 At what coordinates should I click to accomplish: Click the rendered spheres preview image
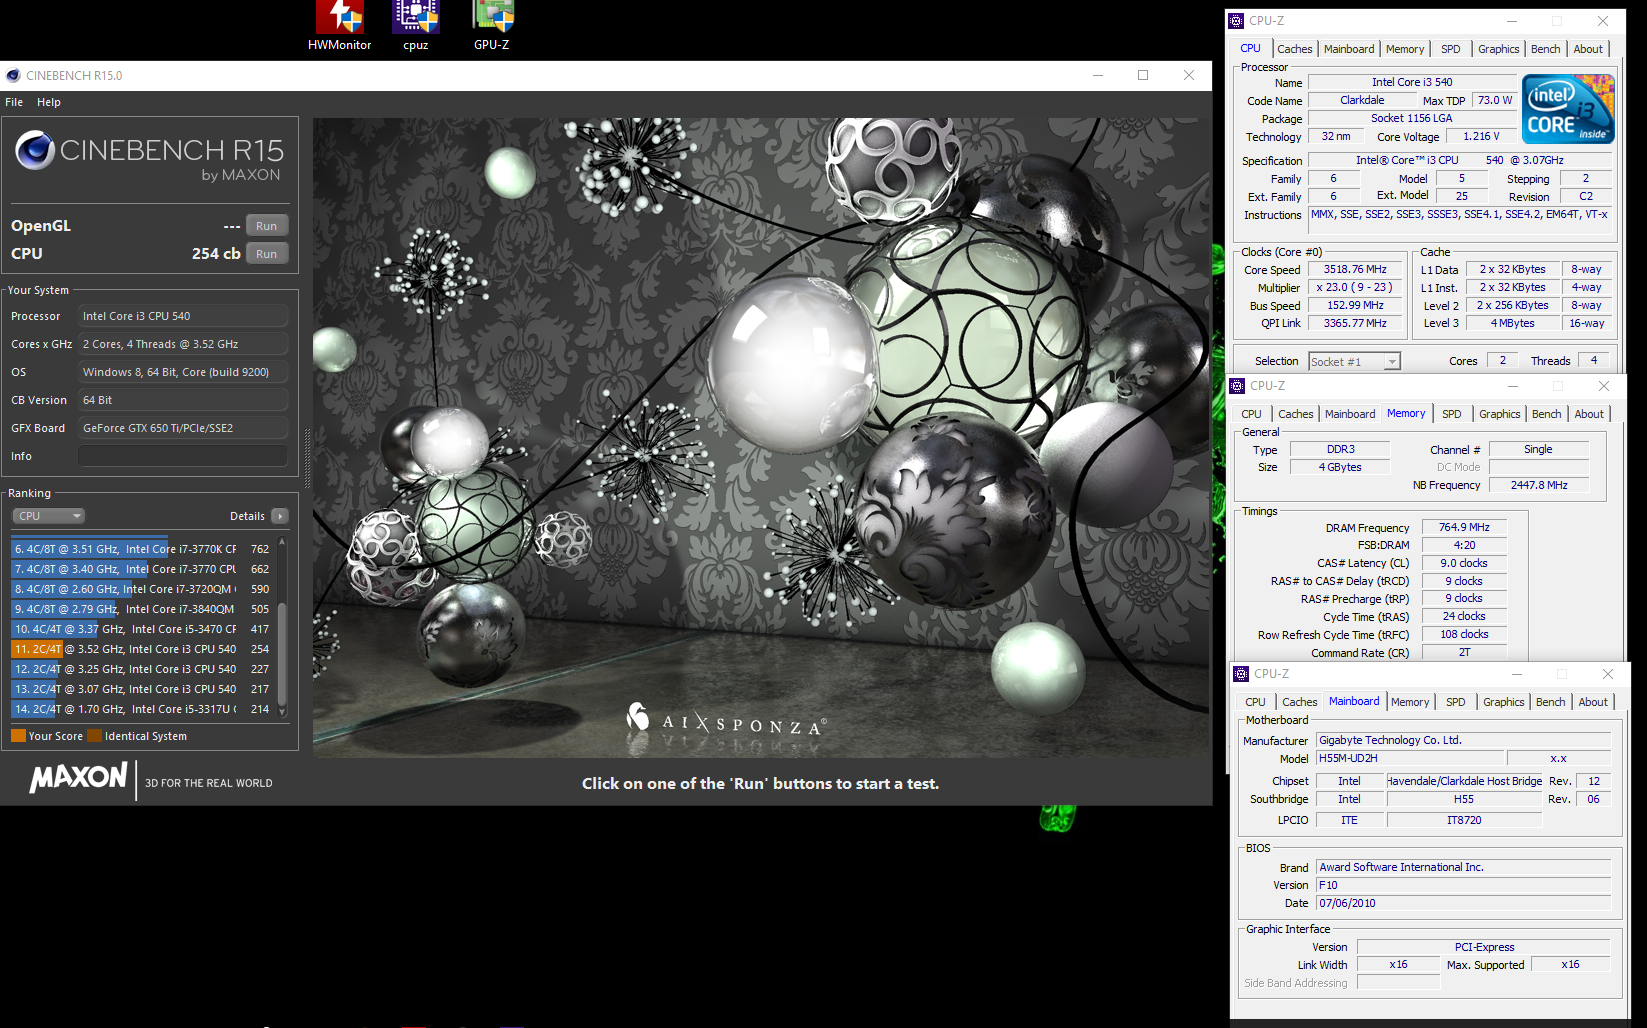tap(762, 438)
